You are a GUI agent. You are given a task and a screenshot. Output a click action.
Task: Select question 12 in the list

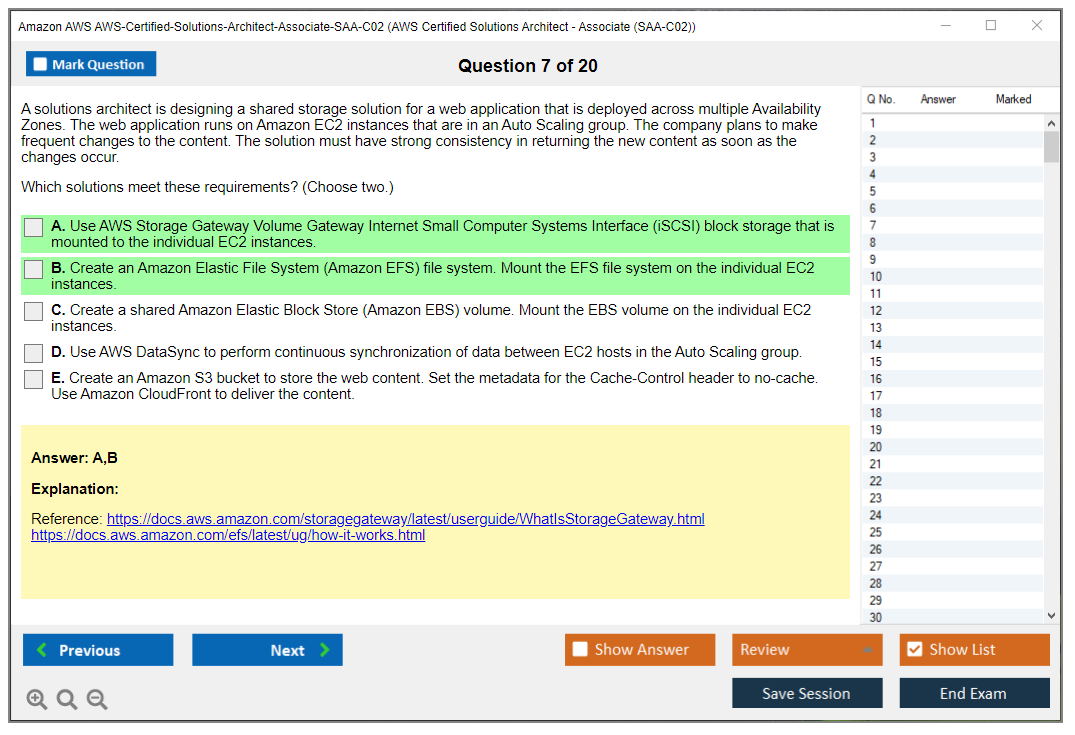tap(876, 311)
